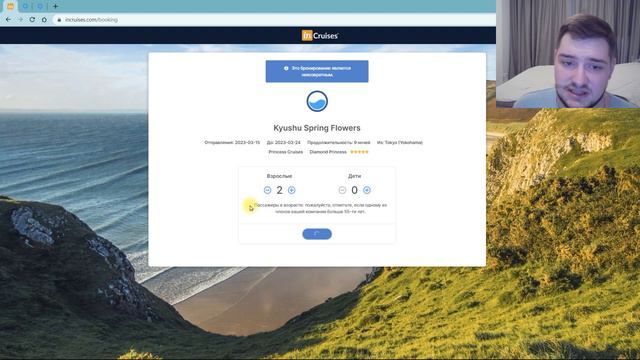Open a new browser tab with the plus
640x360 pixels.
click(56, 6)
